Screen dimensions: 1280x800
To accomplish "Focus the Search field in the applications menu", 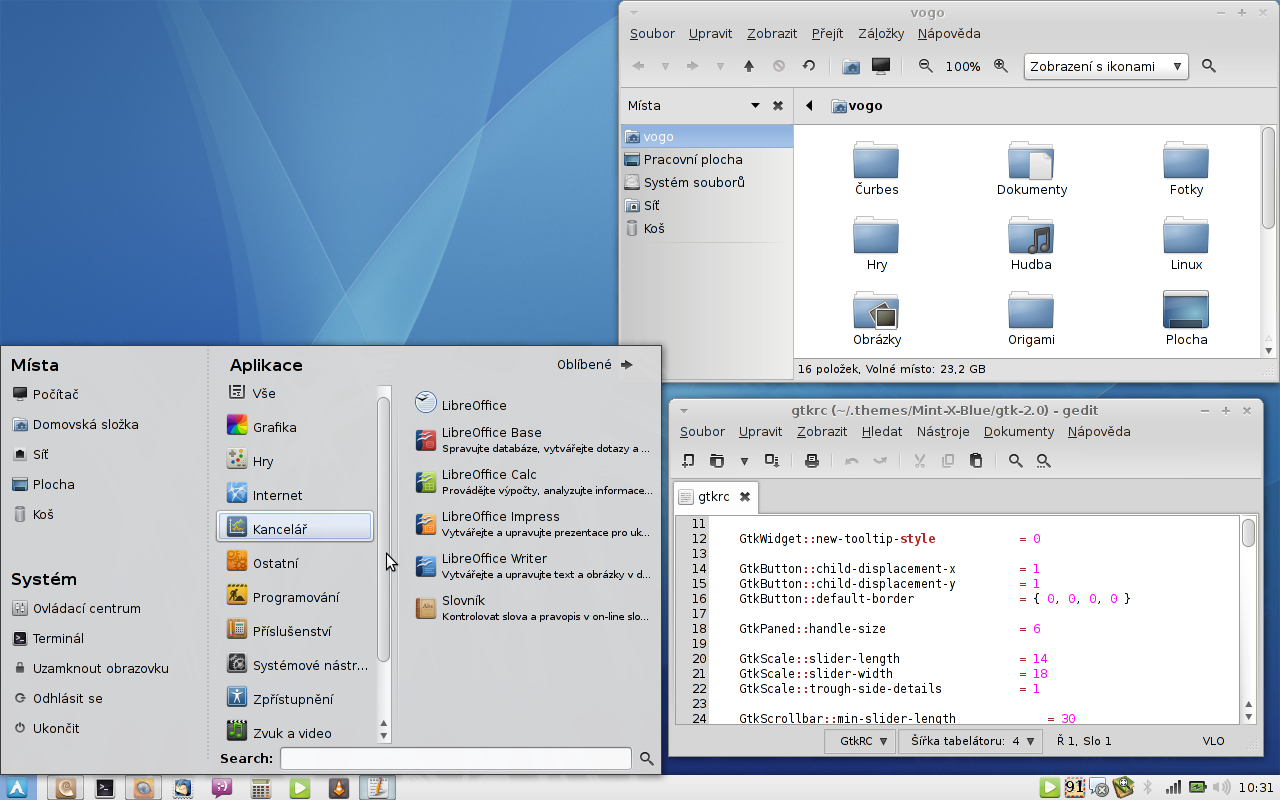I will (456, 759).
